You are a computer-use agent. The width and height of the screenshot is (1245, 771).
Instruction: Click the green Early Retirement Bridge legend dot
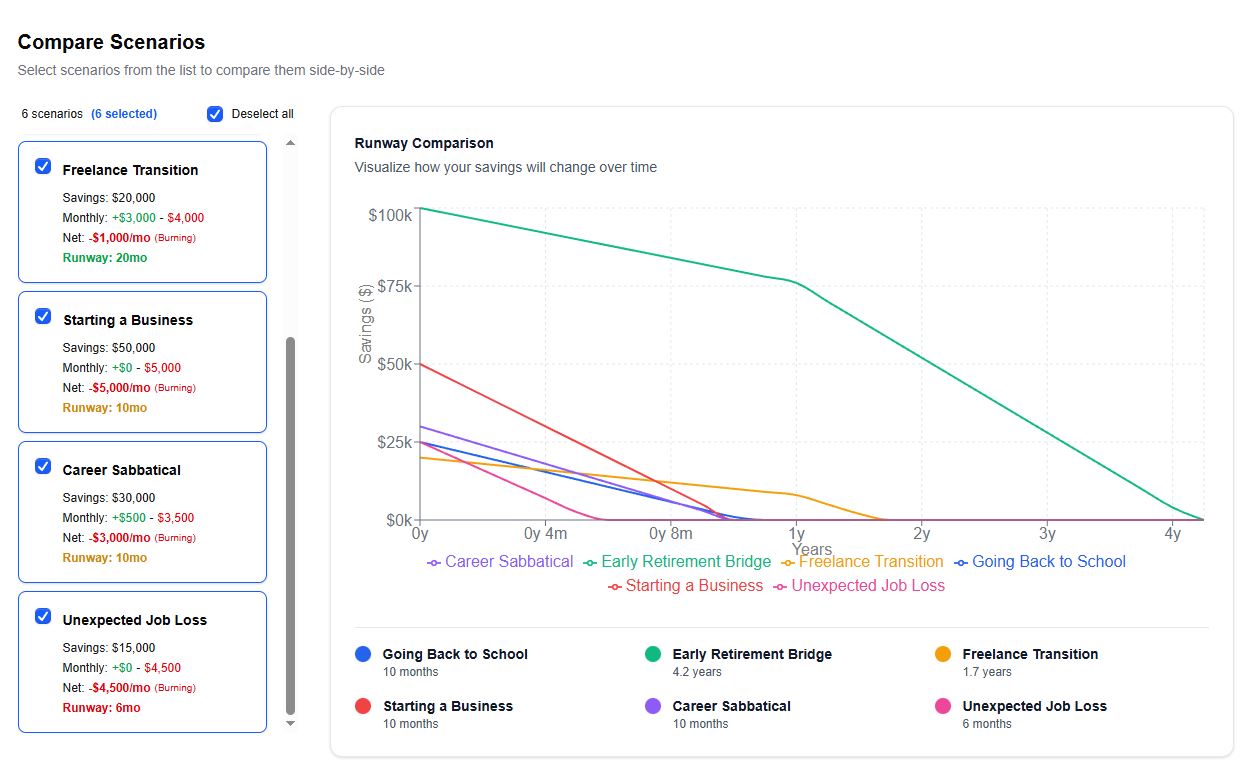(x=651, y=653)
